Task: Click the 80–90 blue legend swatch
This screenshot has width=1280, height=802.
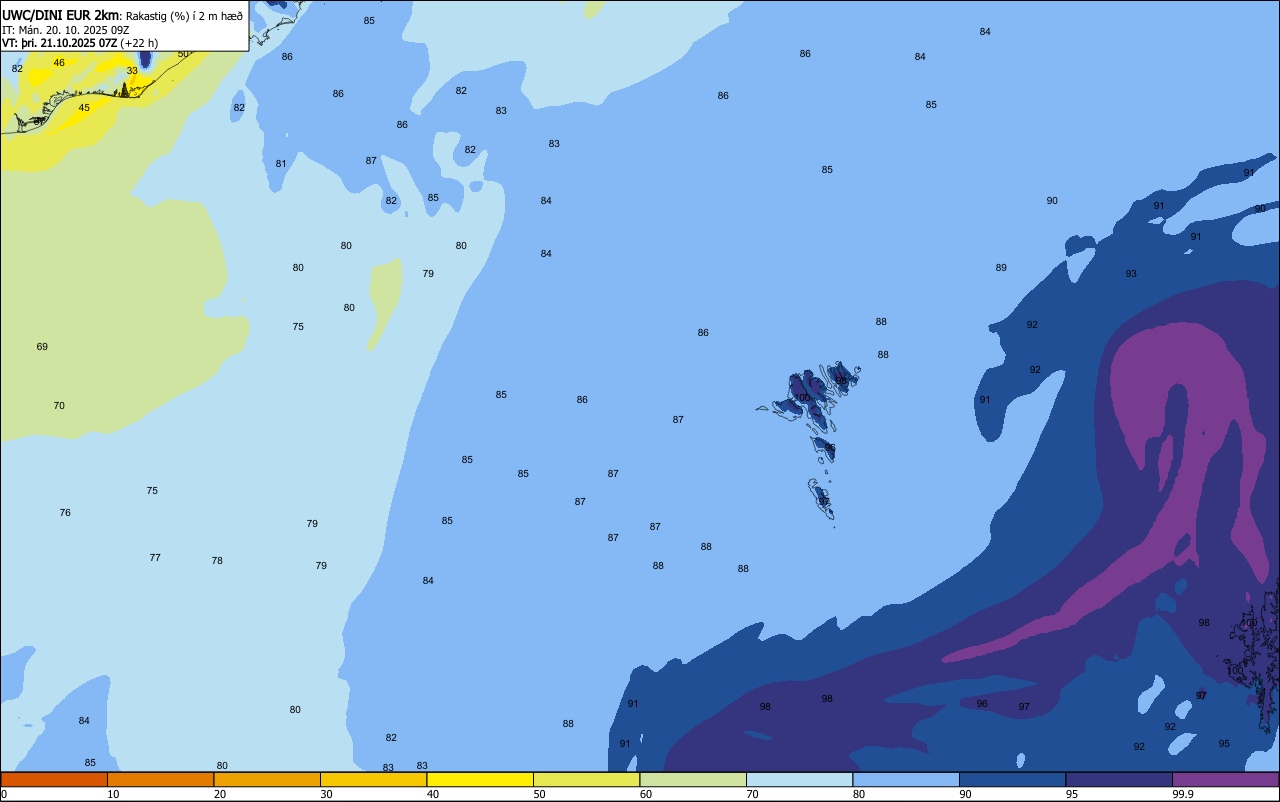Action: 906,780
